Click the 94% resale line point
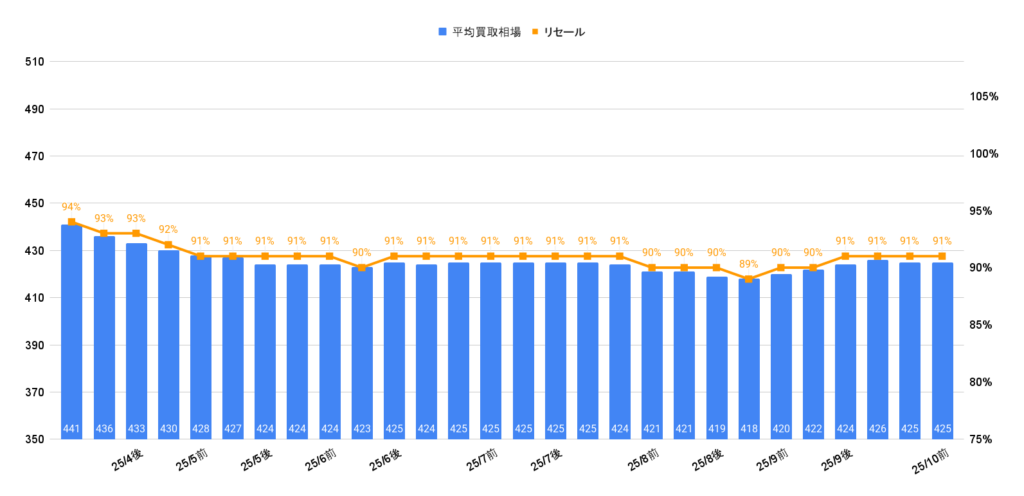This screenshot has width=1024, height=496. 72,222
